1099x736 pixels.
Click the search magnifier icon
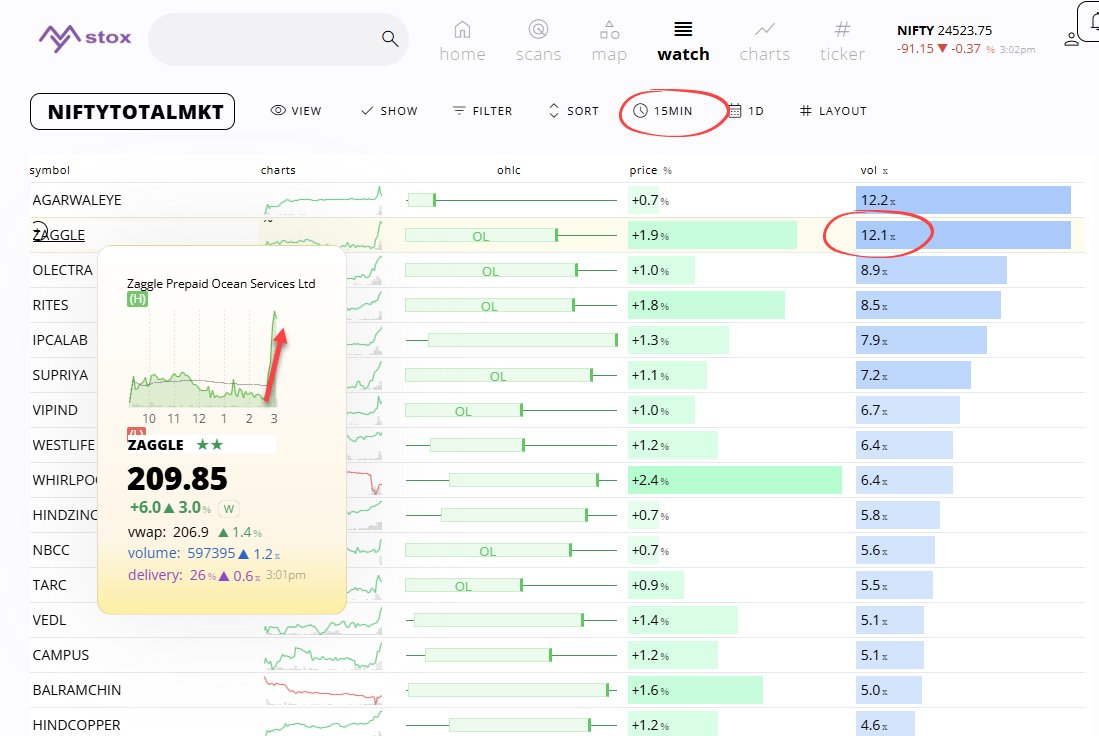click(390, 39)
